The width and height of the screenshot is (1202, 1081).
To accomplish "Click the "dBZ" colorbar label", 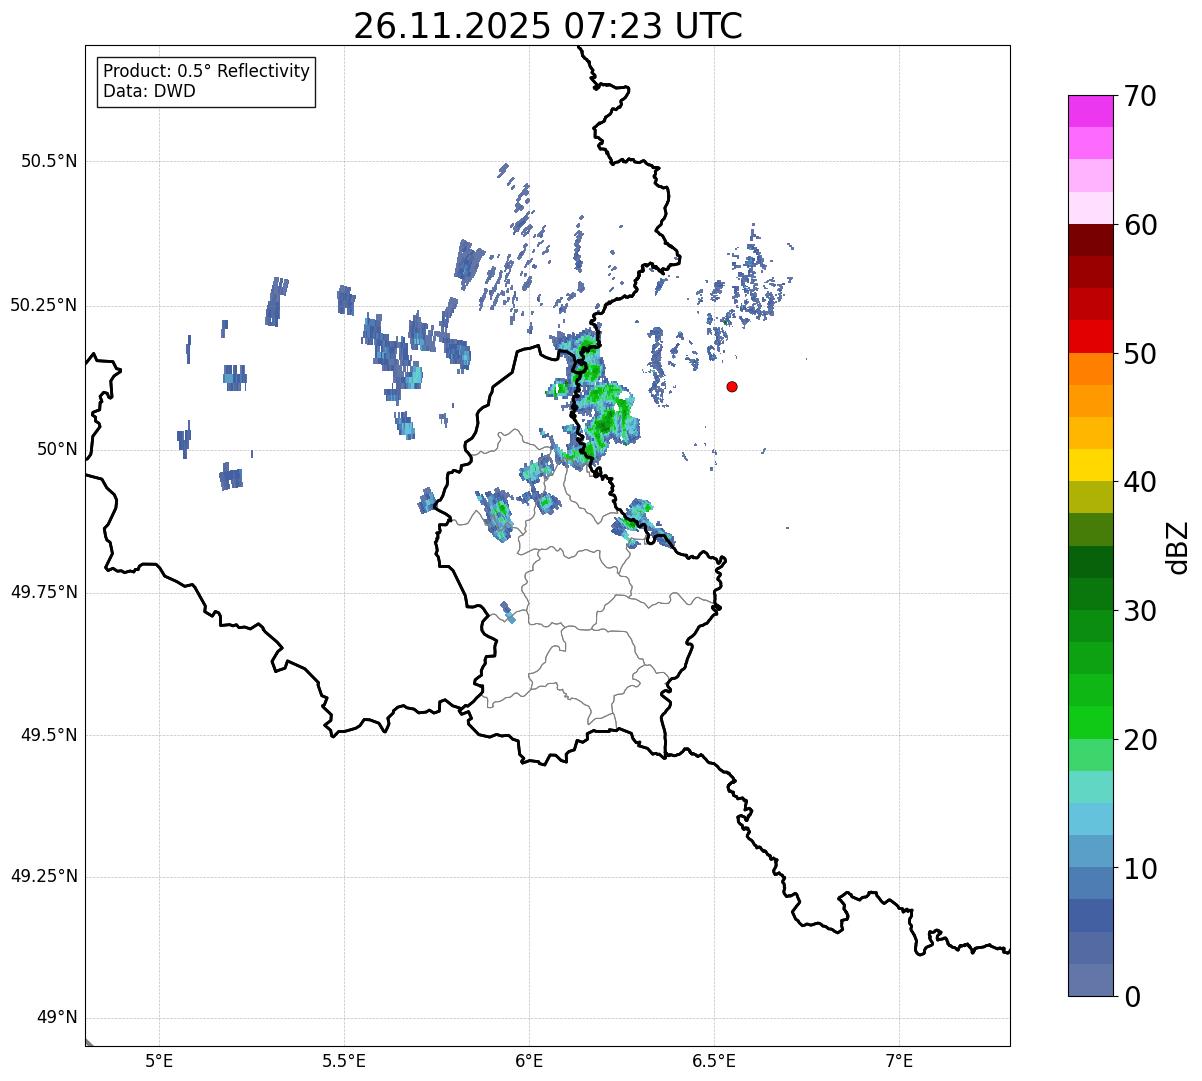I will click(x=1179, y=546).
